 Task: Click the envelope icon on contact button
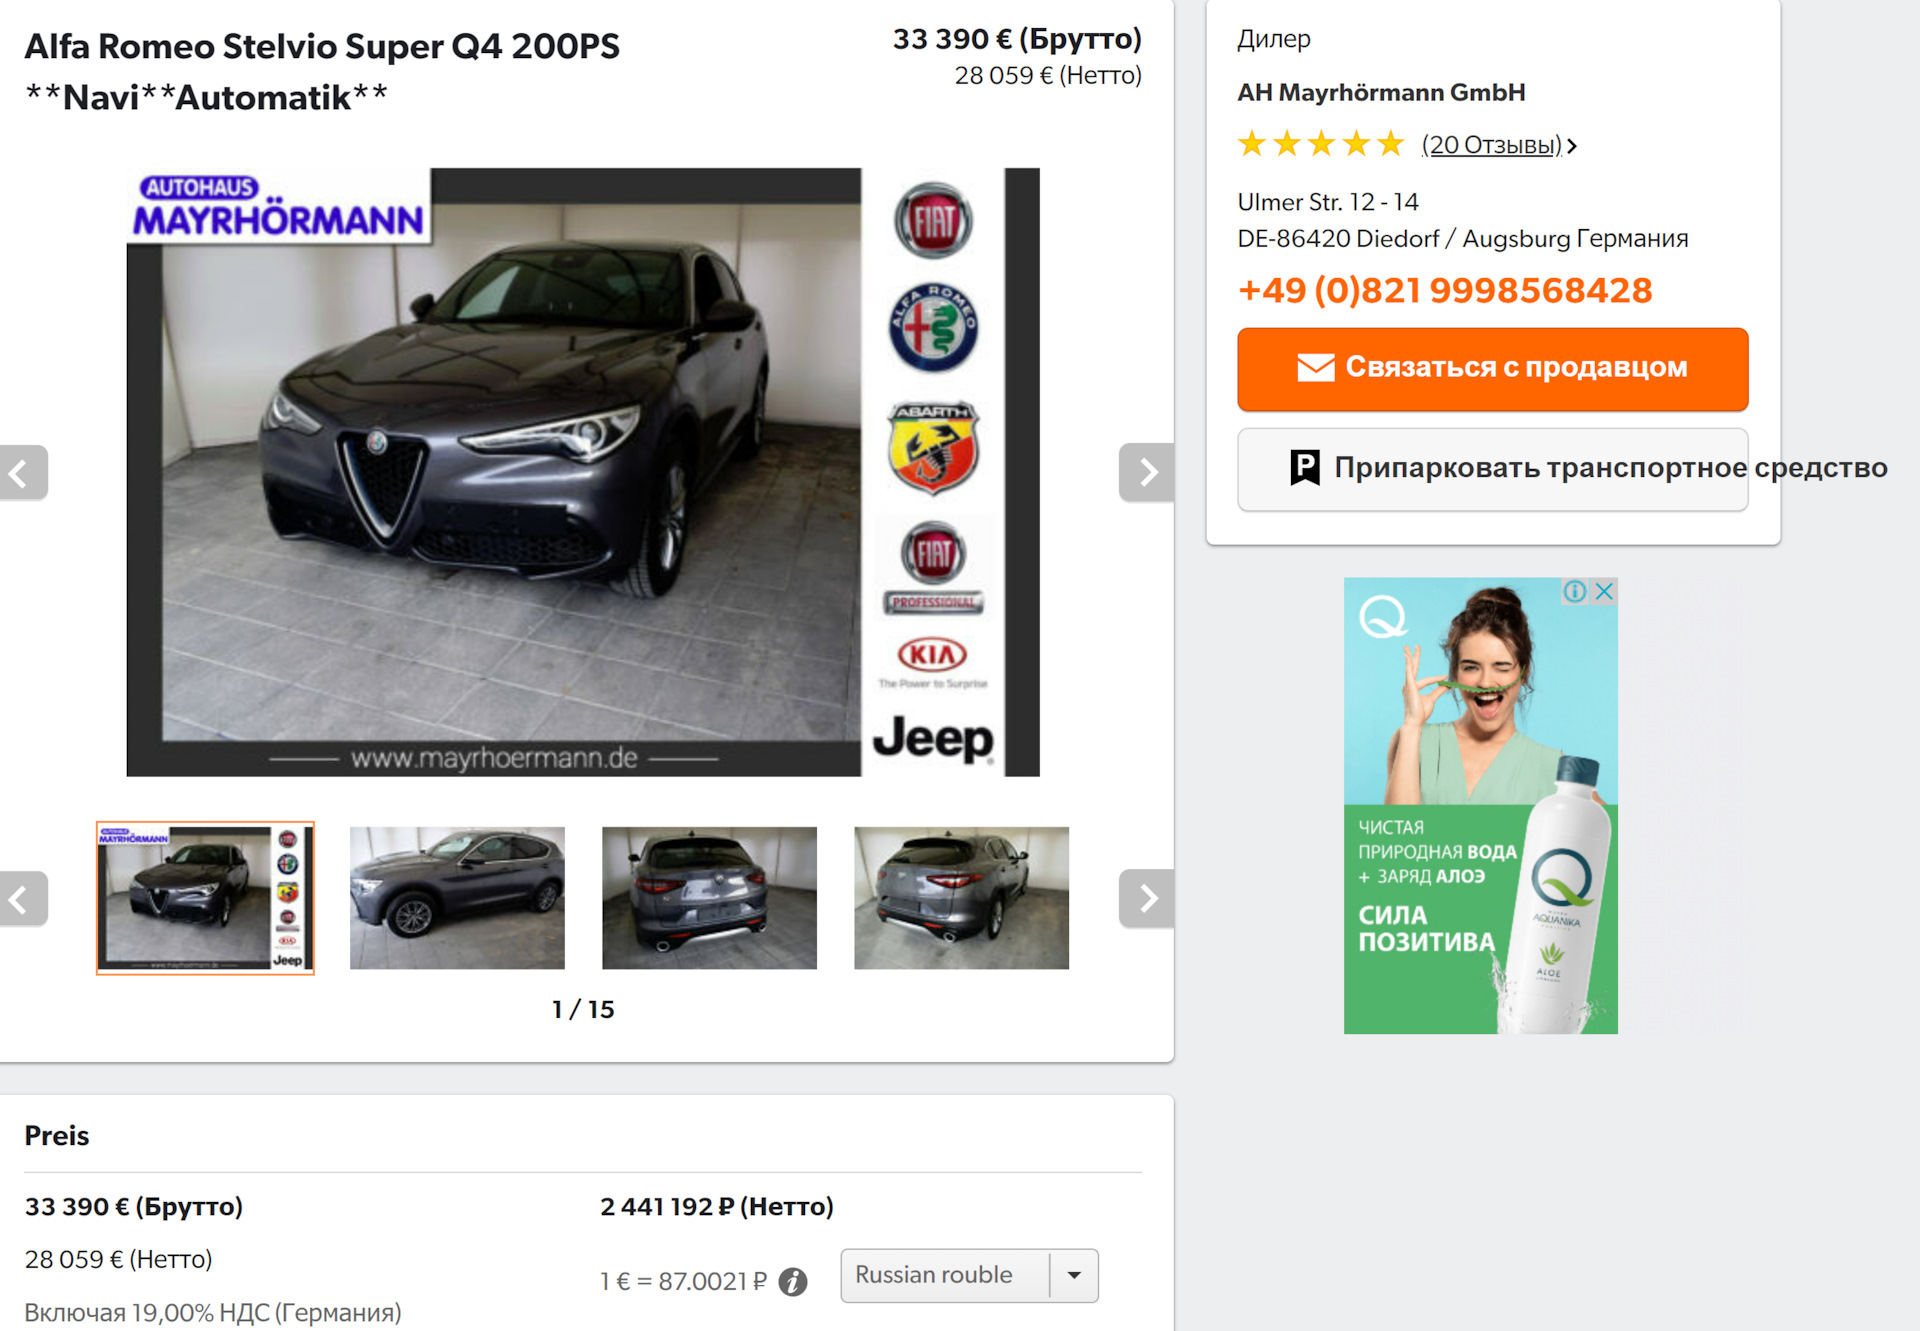(1316, 367)
